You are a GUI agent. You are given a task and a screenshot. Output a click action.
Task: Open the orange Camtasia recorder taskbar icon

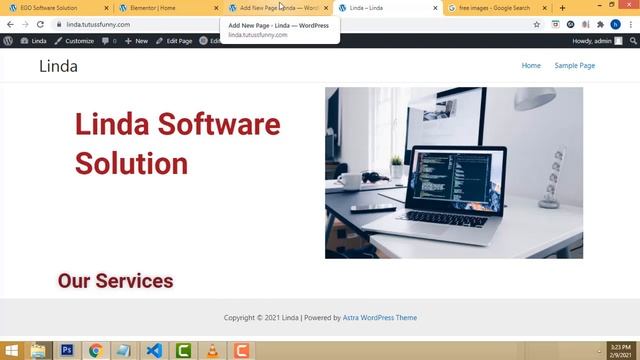click(x=241, y=351)
